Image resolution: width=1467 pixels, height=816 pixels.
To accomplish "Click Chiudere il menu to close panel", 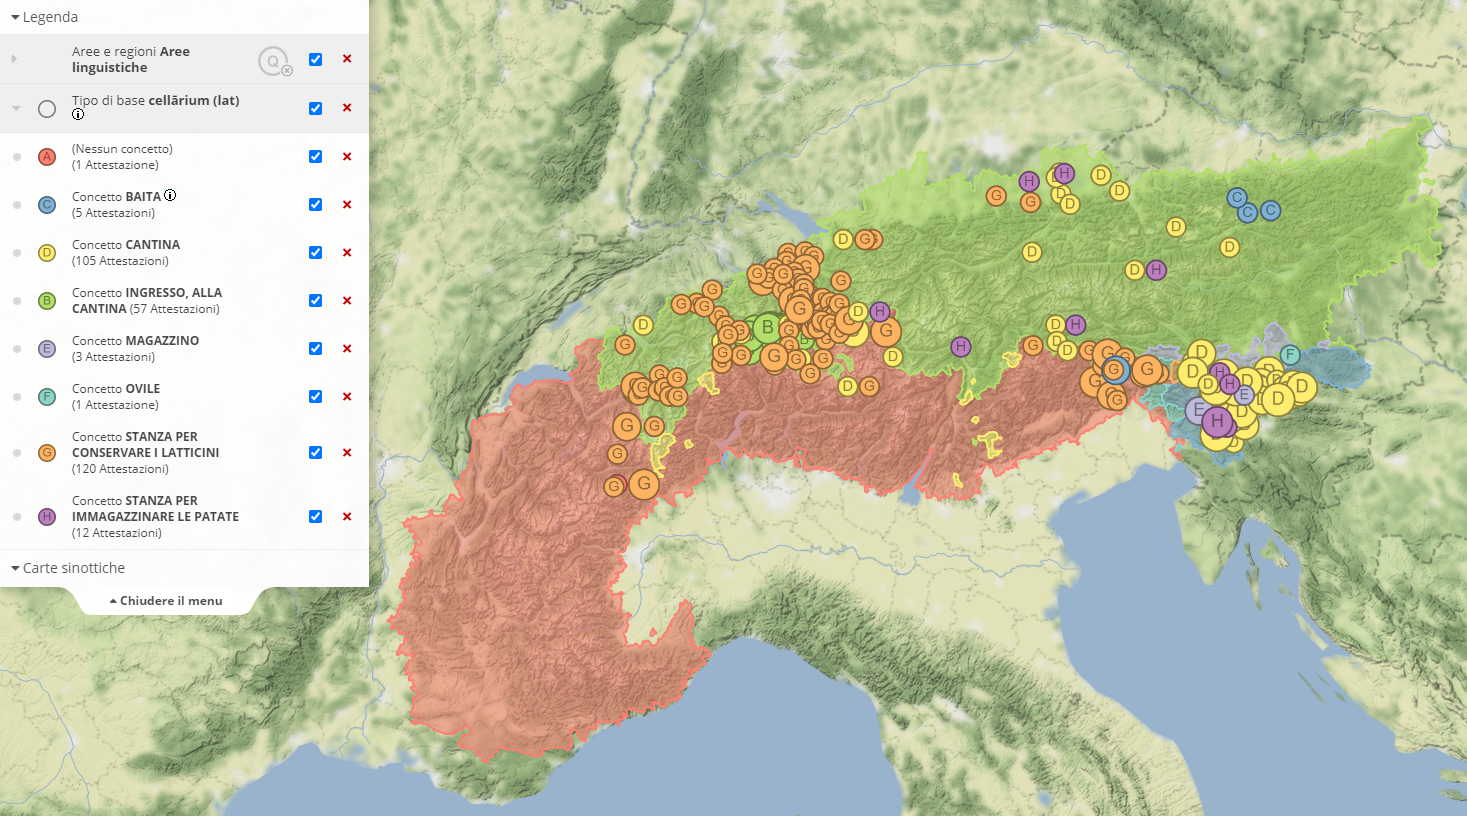I will [166, 601].
